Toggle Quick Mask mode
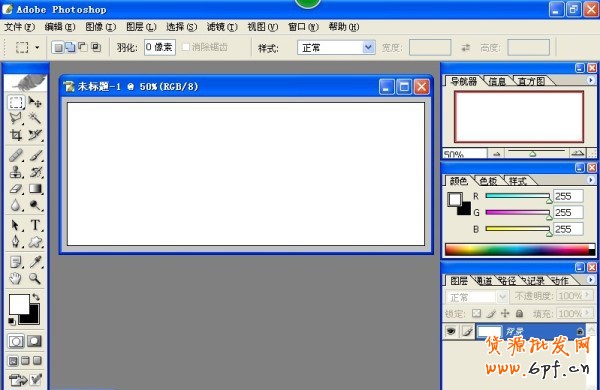The image size is (600, 390). pos(34,341)
